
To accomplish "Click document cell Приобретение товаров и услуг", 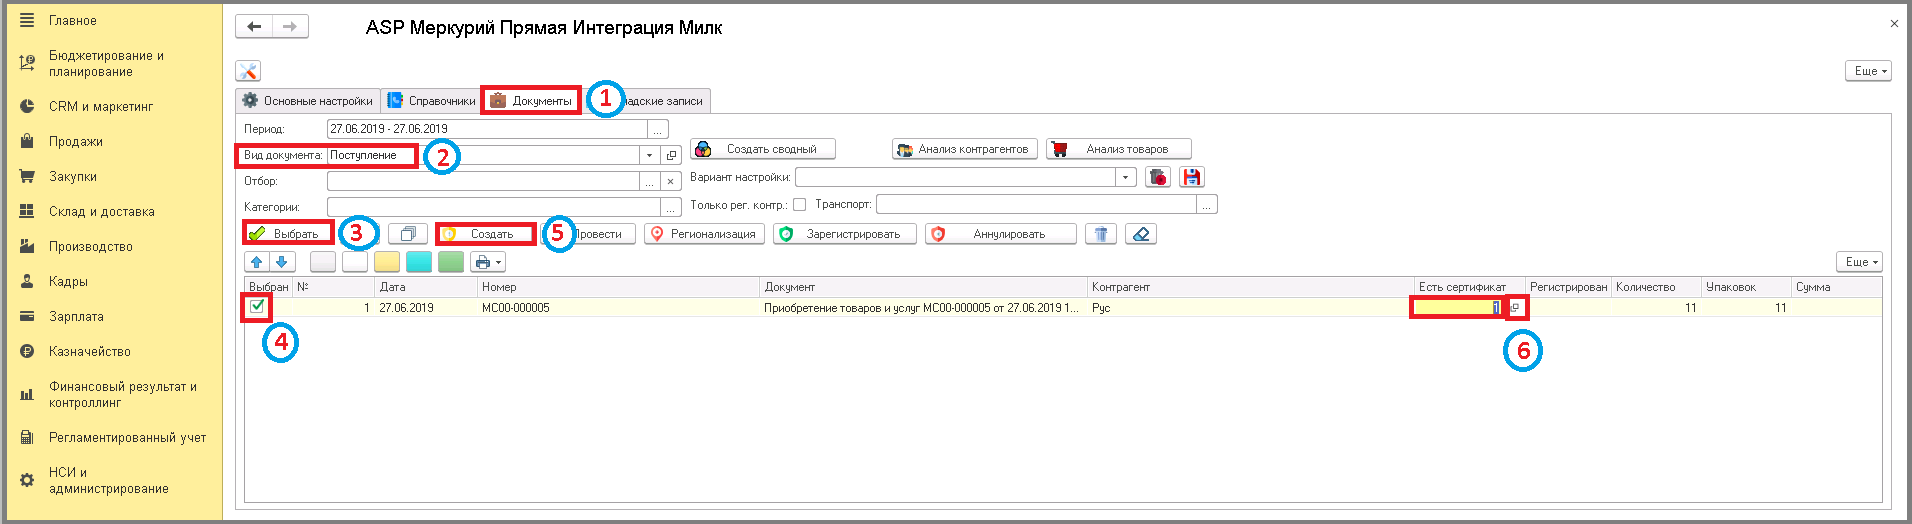I will coord(922,308).
